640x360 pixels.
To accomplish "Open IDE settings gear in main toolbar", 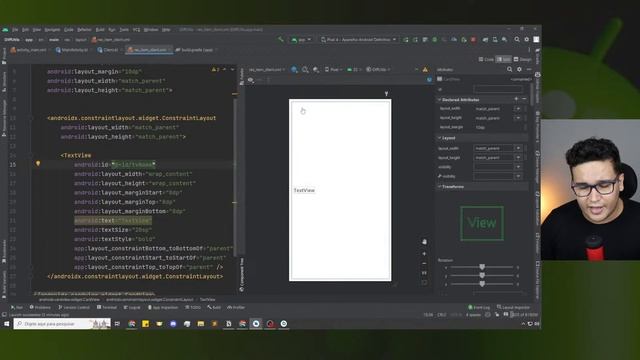I will (527, 40).
